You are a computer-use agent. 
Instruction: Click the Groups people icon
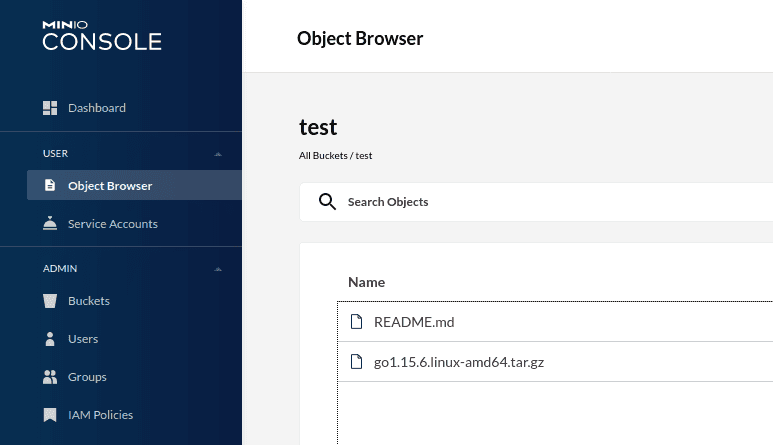[x=50, y=377]
